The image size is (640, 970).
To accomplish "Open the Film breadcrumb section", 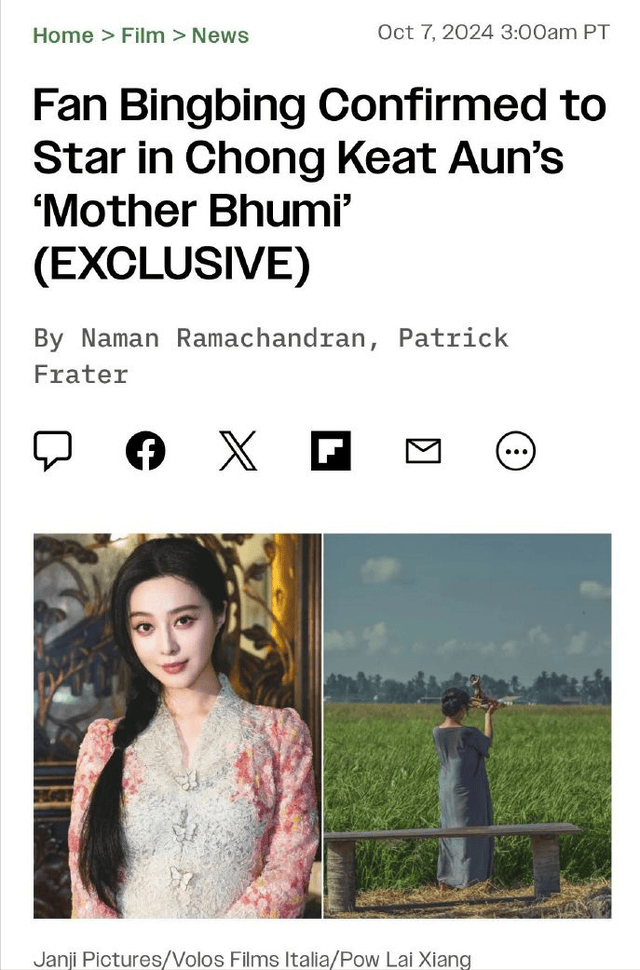I will tap(143, 35).
